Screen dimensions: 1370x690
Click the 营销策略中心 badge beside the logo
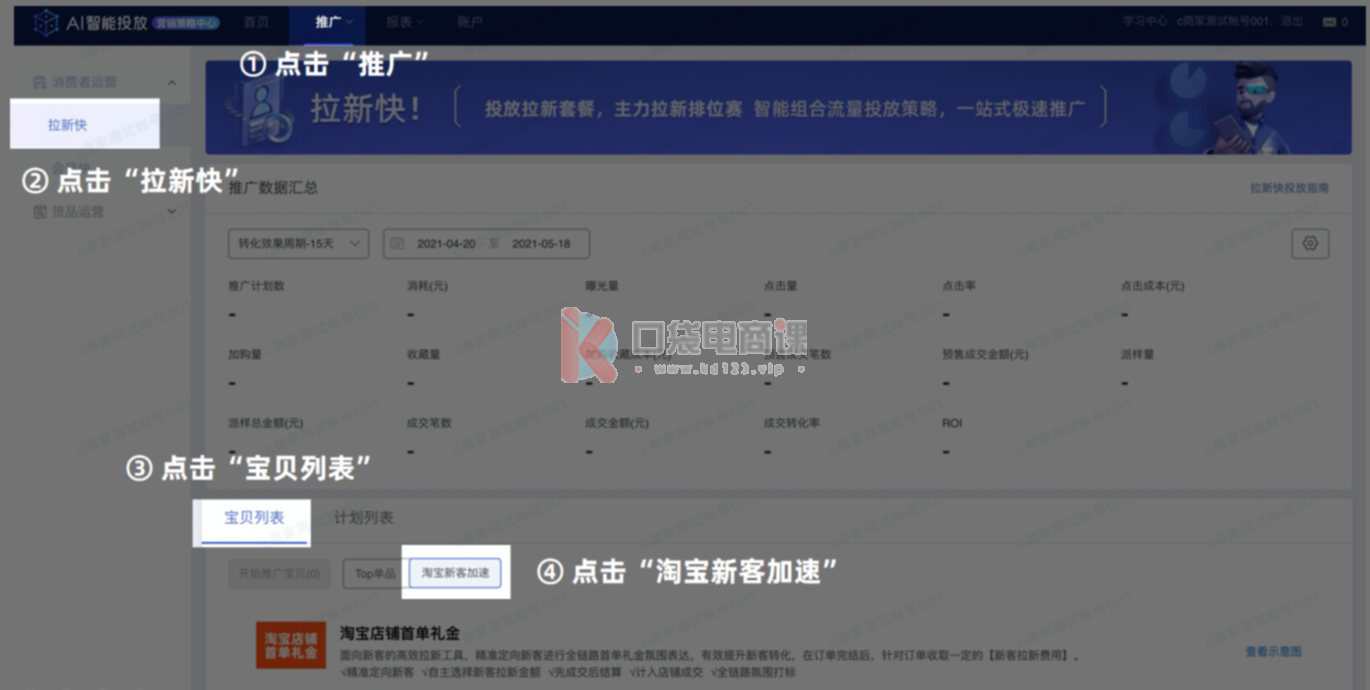click(186, 23)
